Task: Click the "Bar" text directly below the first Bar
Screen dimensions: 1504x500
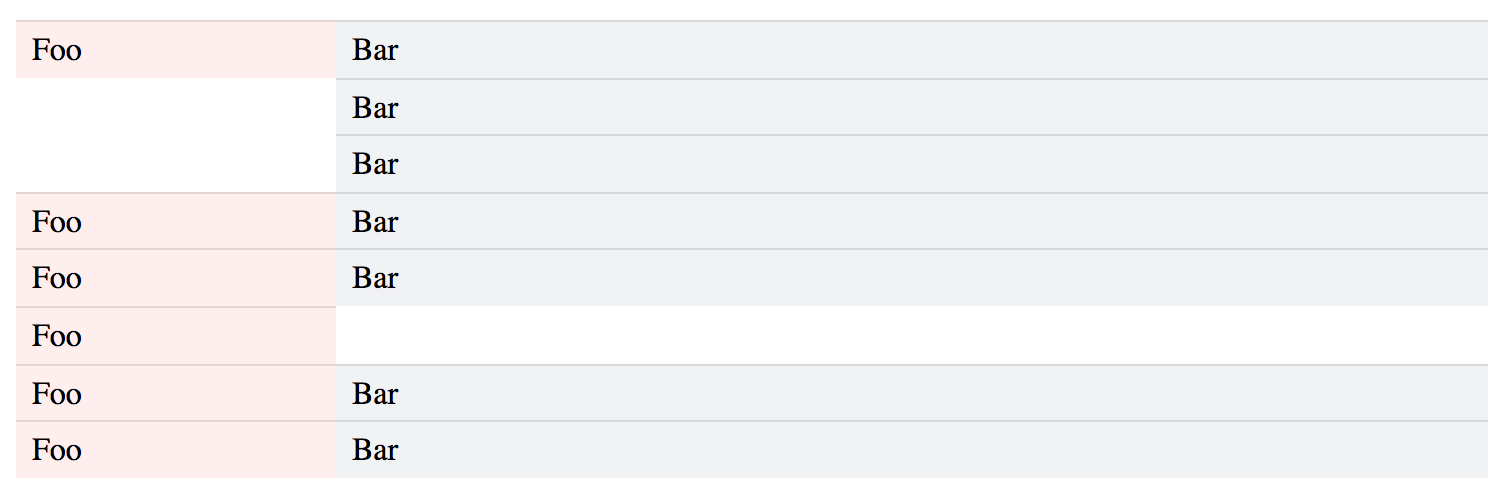Action: tap(375, 107)
